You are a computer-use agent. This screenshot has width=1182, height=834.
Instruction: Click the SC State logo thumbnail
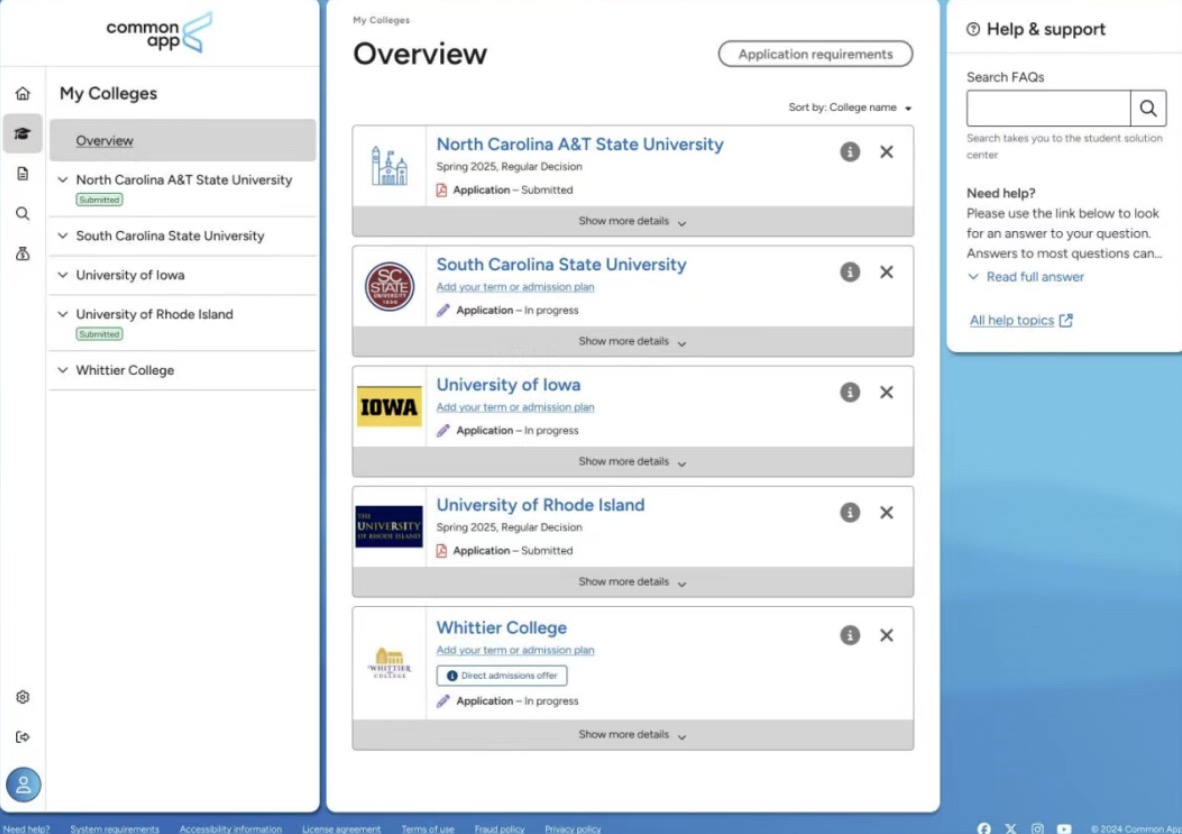point(389,287)
